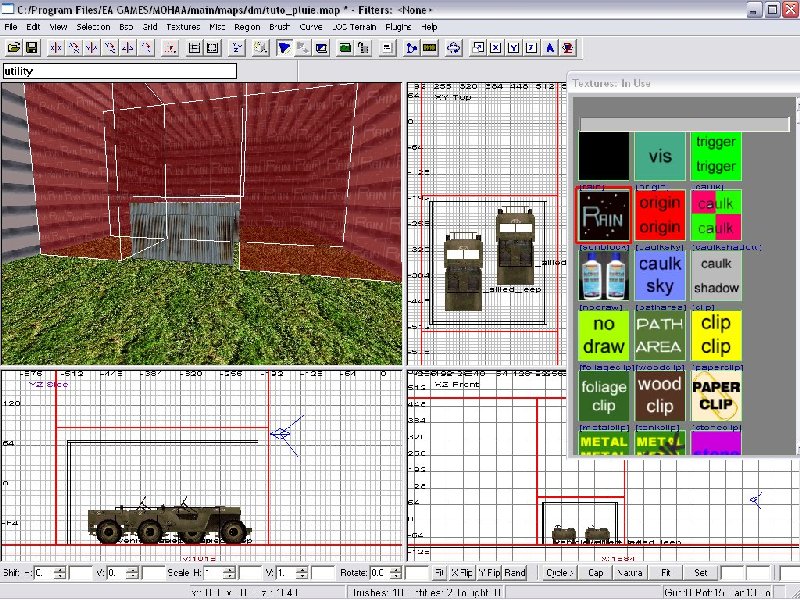Click the X-axis flip toolbar icon
Image resolution: width=800 pixels, height=600 pixels.
(56, 48)
